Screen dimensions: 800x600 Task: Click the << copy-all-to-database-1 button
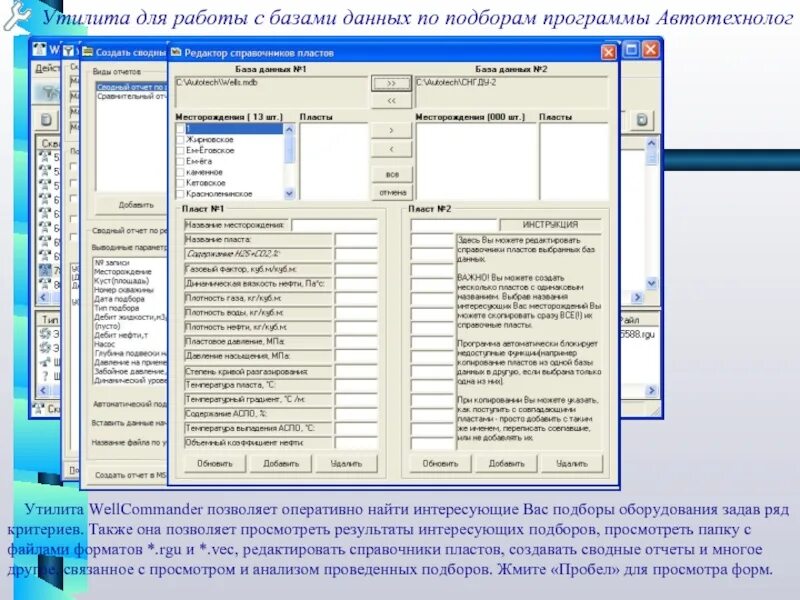[391, 101]
